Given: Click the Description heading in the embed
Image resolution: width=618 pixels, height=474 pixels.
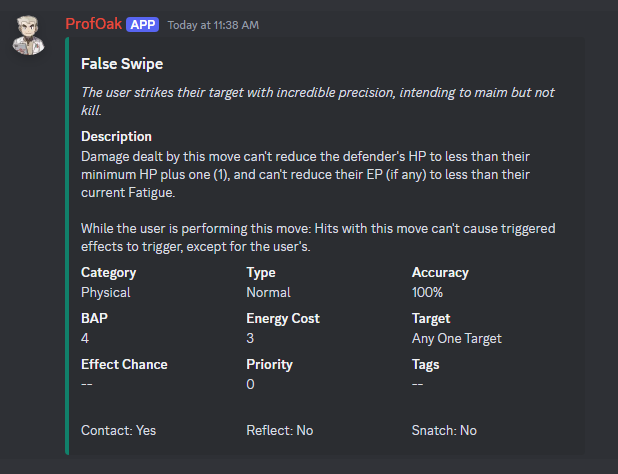Looking at the screenshot, I should (x=116, y=136).
